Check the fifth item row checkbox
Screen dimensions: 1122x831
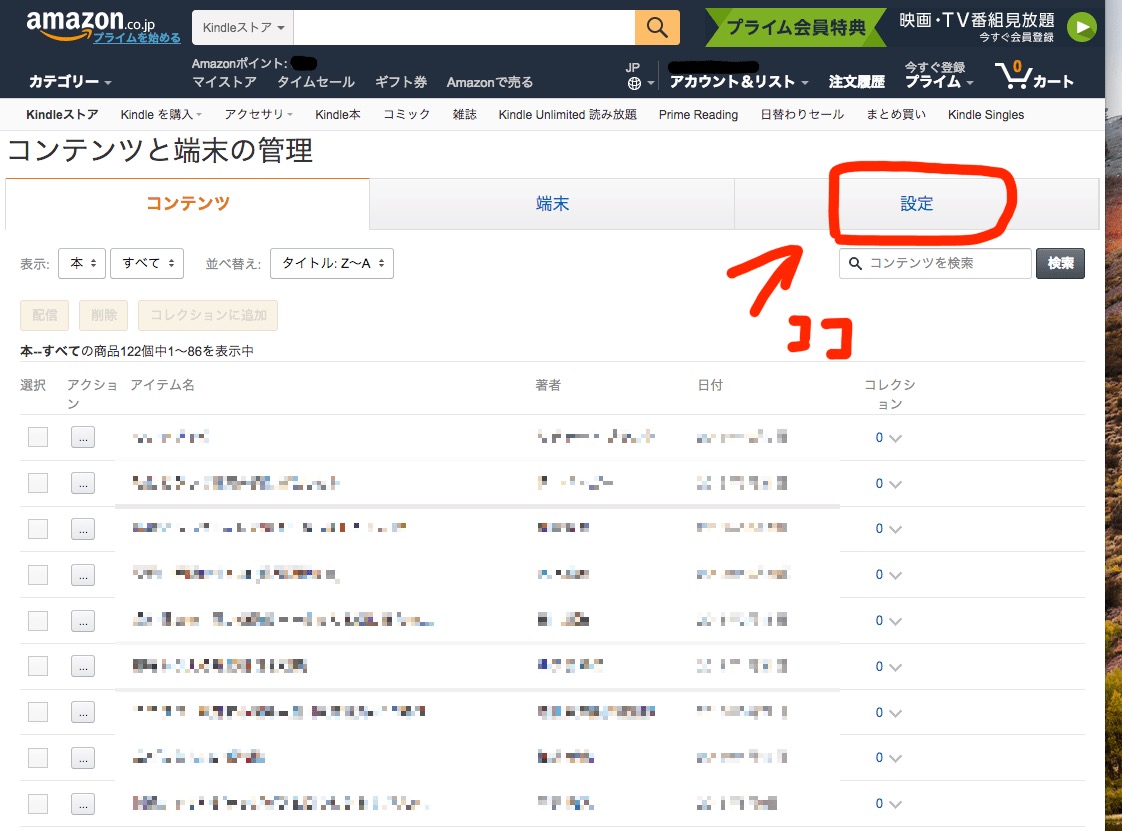(x=38, y=621)
